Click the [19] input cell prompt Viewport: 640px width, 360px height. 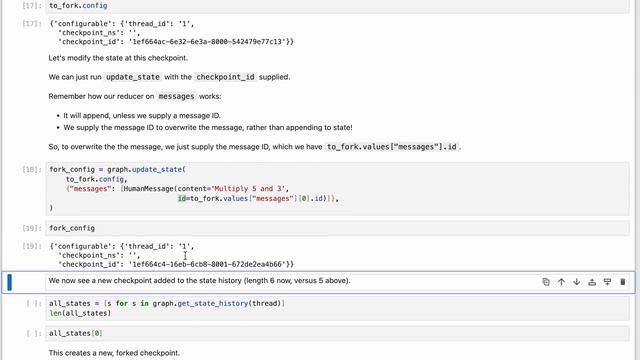[32, 228]
